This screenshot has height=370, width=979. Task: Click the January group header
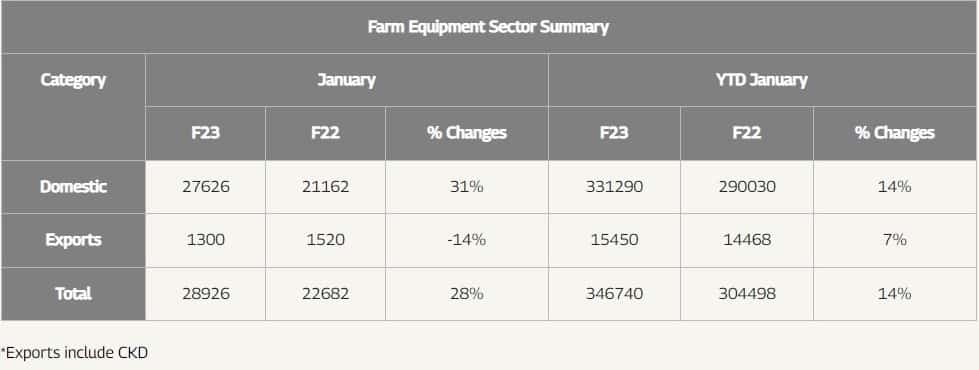pyautogui.click(x=347, y=80)
